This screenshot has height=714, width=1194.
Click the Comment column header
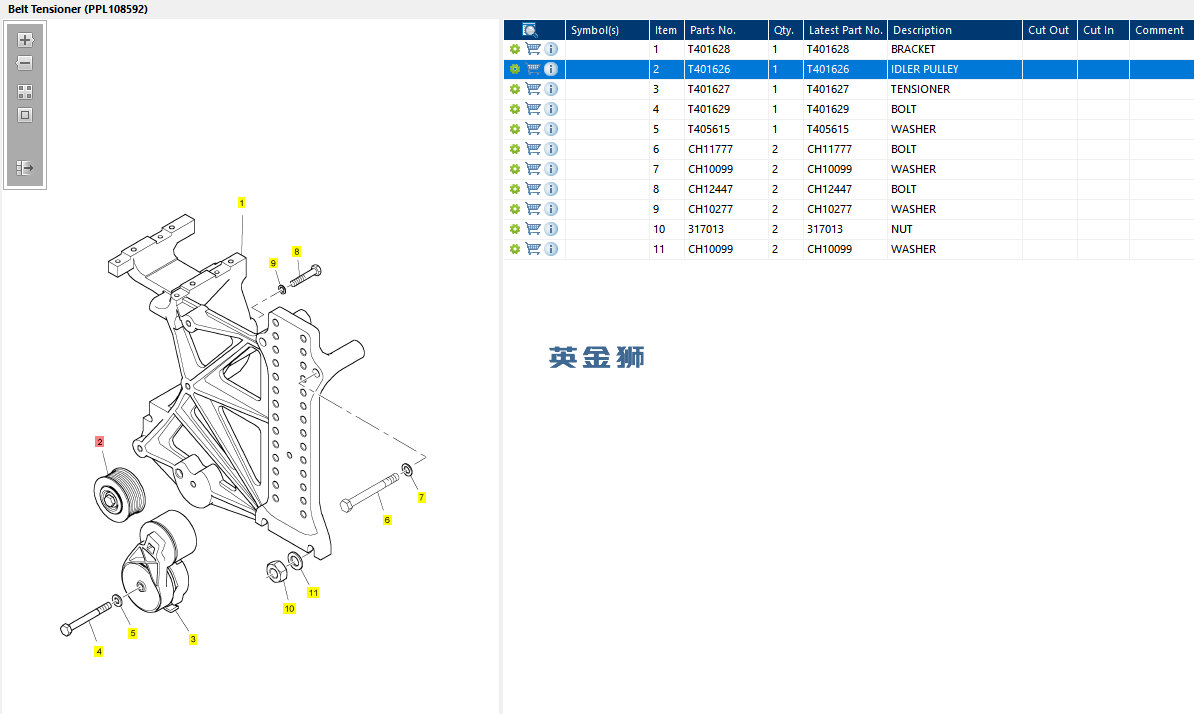1161,30
